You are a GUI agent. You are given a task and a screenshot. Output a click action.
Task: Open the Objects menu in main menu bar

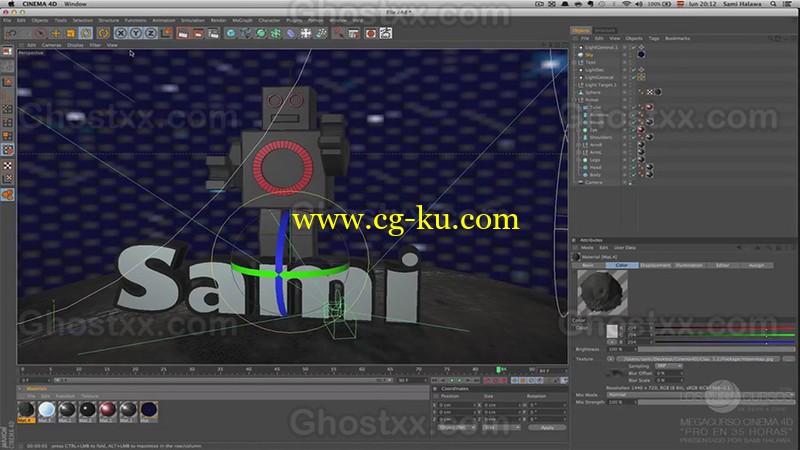point(40,20)
